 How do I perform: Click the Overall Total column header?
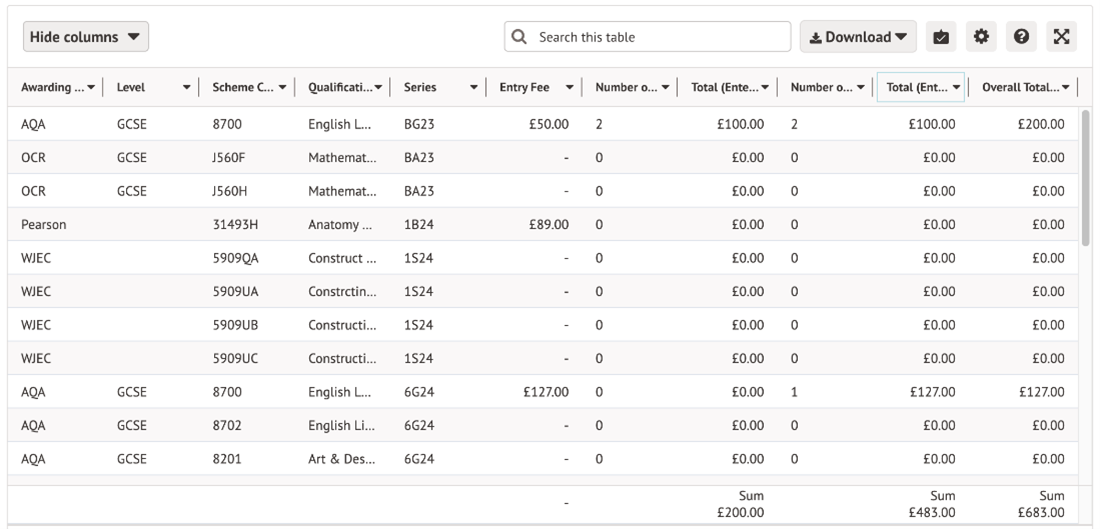1019,88
